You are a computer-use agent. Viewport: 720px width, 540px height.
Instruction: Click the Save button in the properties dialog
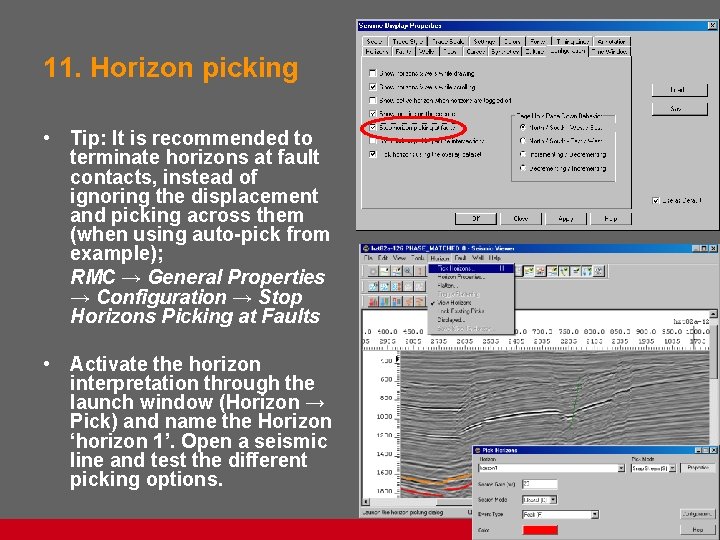click(x=679, y=109)
